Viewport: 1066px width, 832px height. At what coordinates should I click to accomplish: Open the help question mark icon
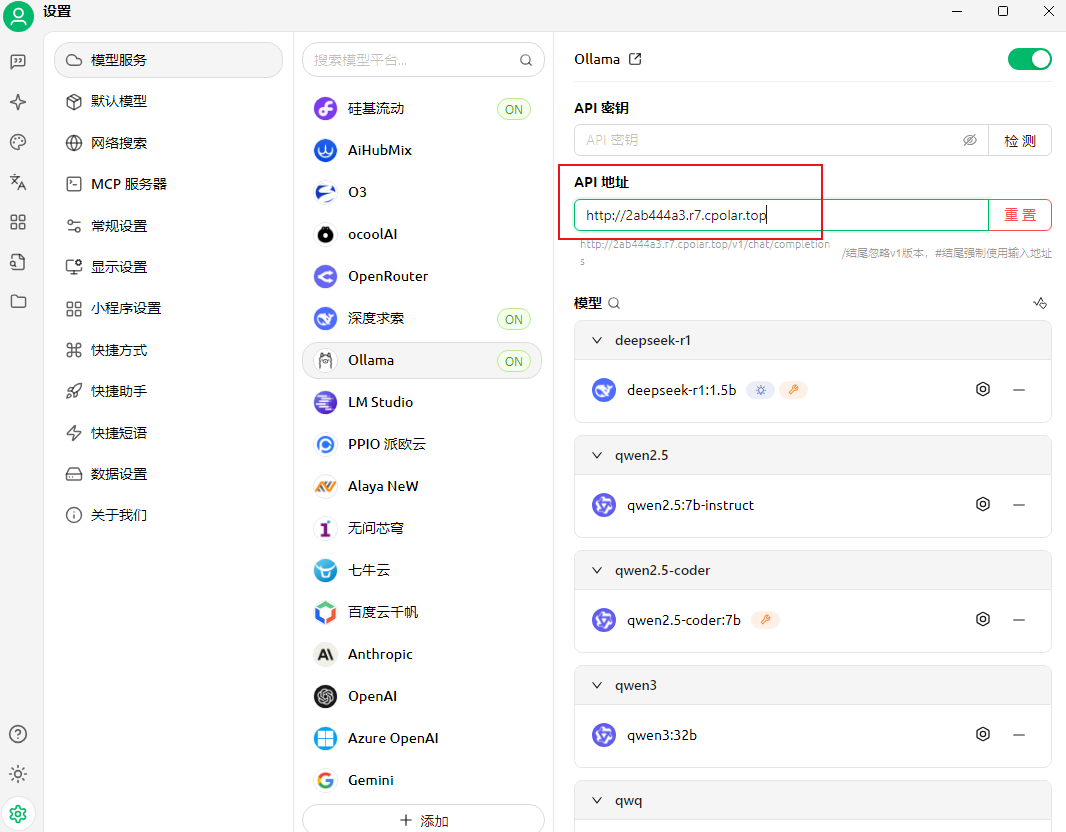coord(18,734)
